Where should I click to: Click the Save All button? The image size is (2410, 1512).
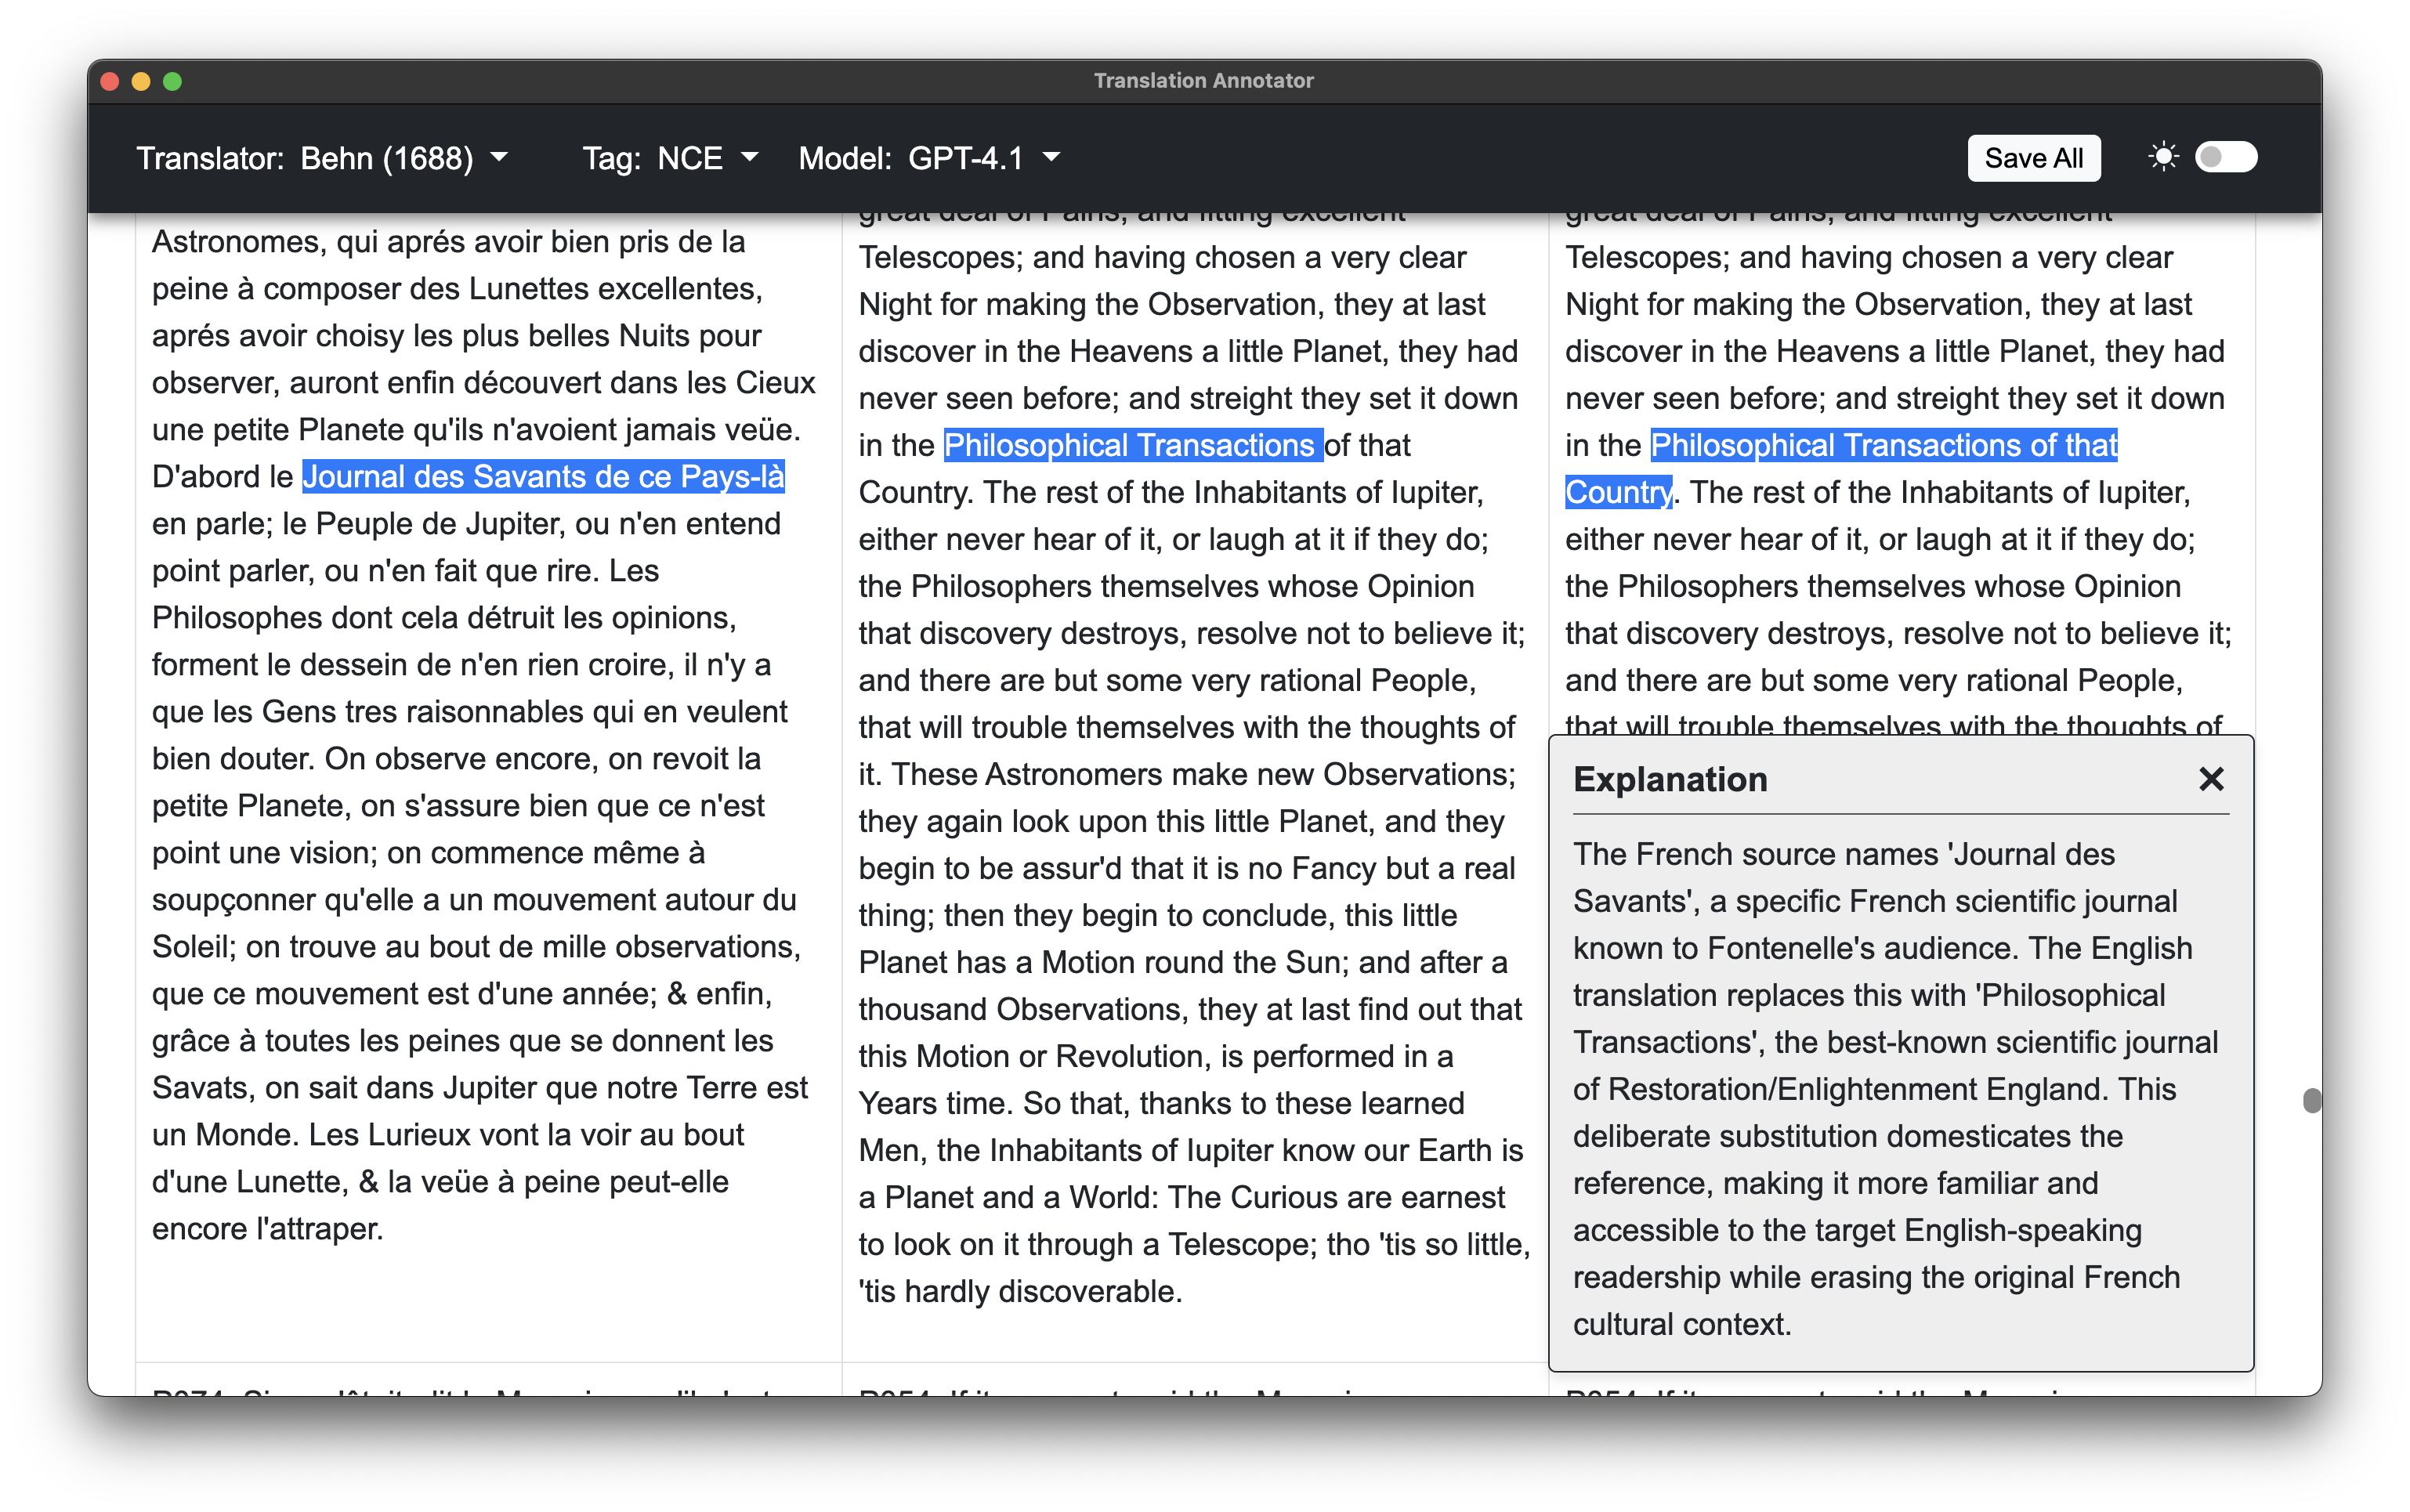click(2033, 158)
